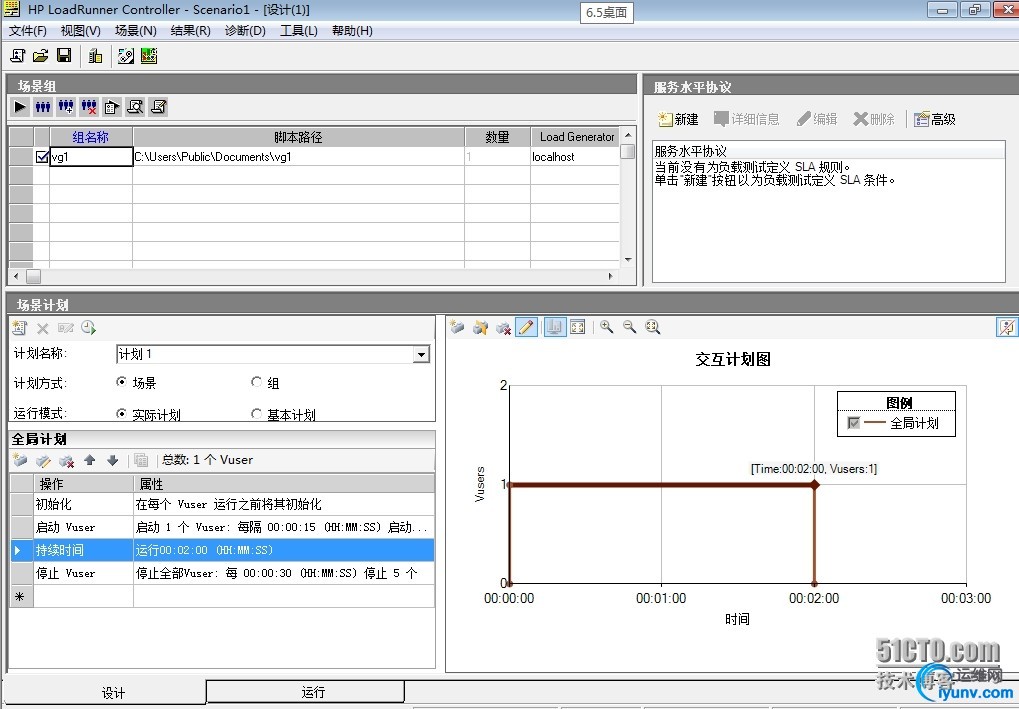The image size is (1019, 709).
Task: Edit the selected action in the global schedule toolbar
Action: point(44,461)
